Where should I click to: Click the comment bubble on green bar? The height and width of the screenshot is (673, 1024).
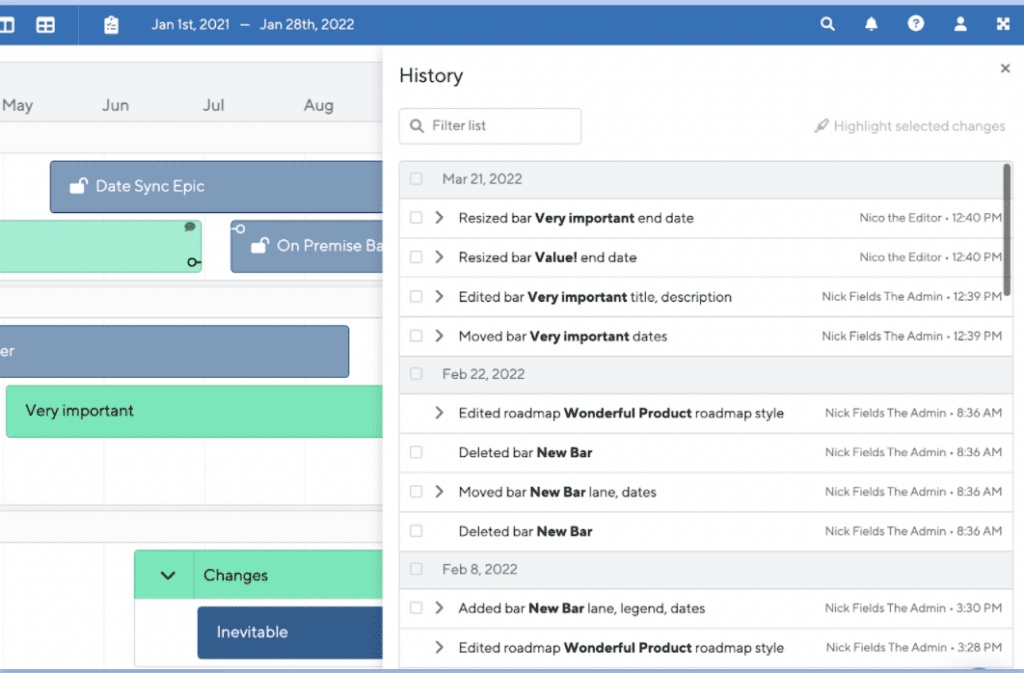coord(190,228)
